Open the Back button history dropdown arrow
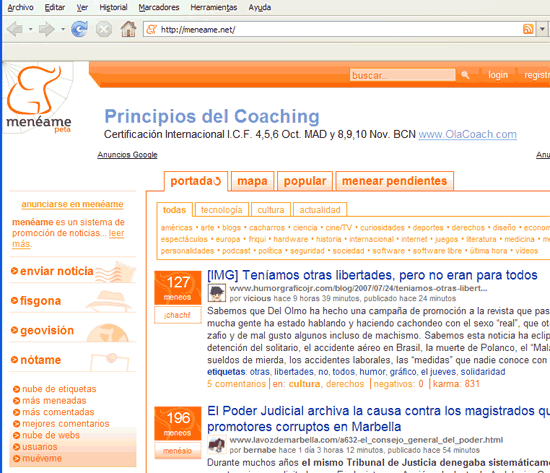This screenshot has height=473, width=550. [x=31, y=29]
